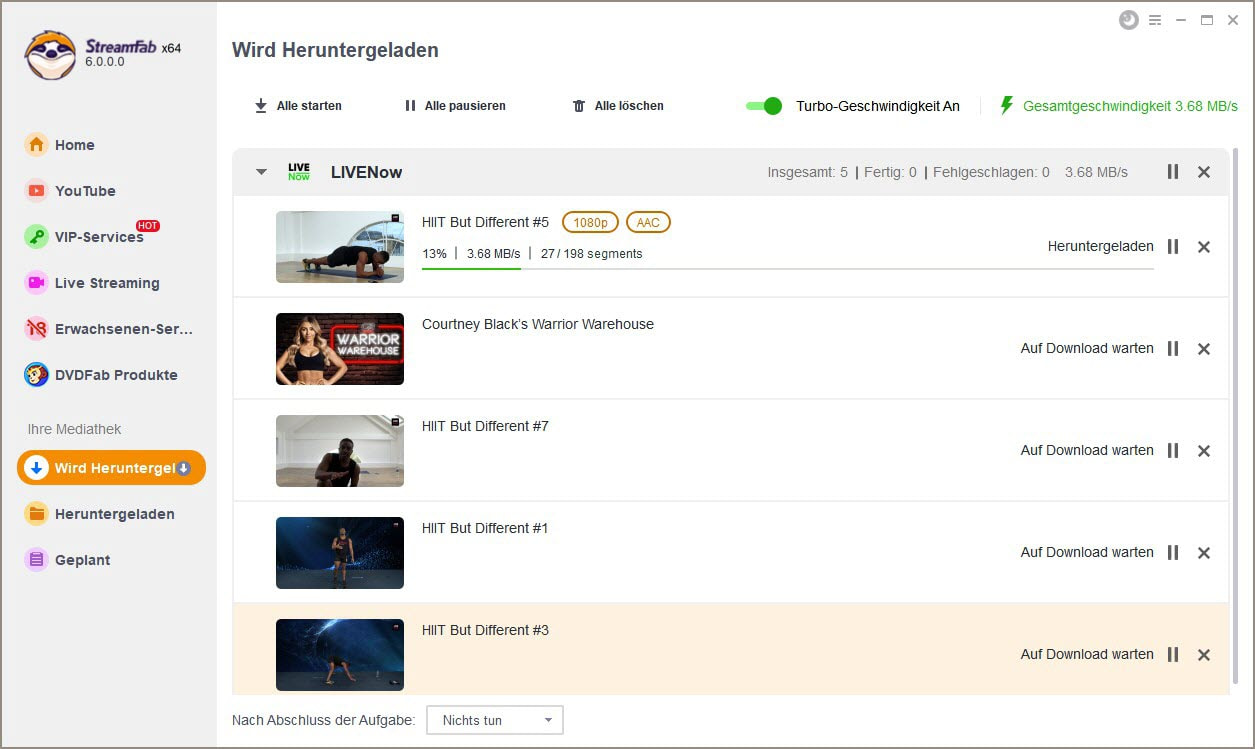
Task: Open the Nichts tun dropdown
Action: coord(495,720)
